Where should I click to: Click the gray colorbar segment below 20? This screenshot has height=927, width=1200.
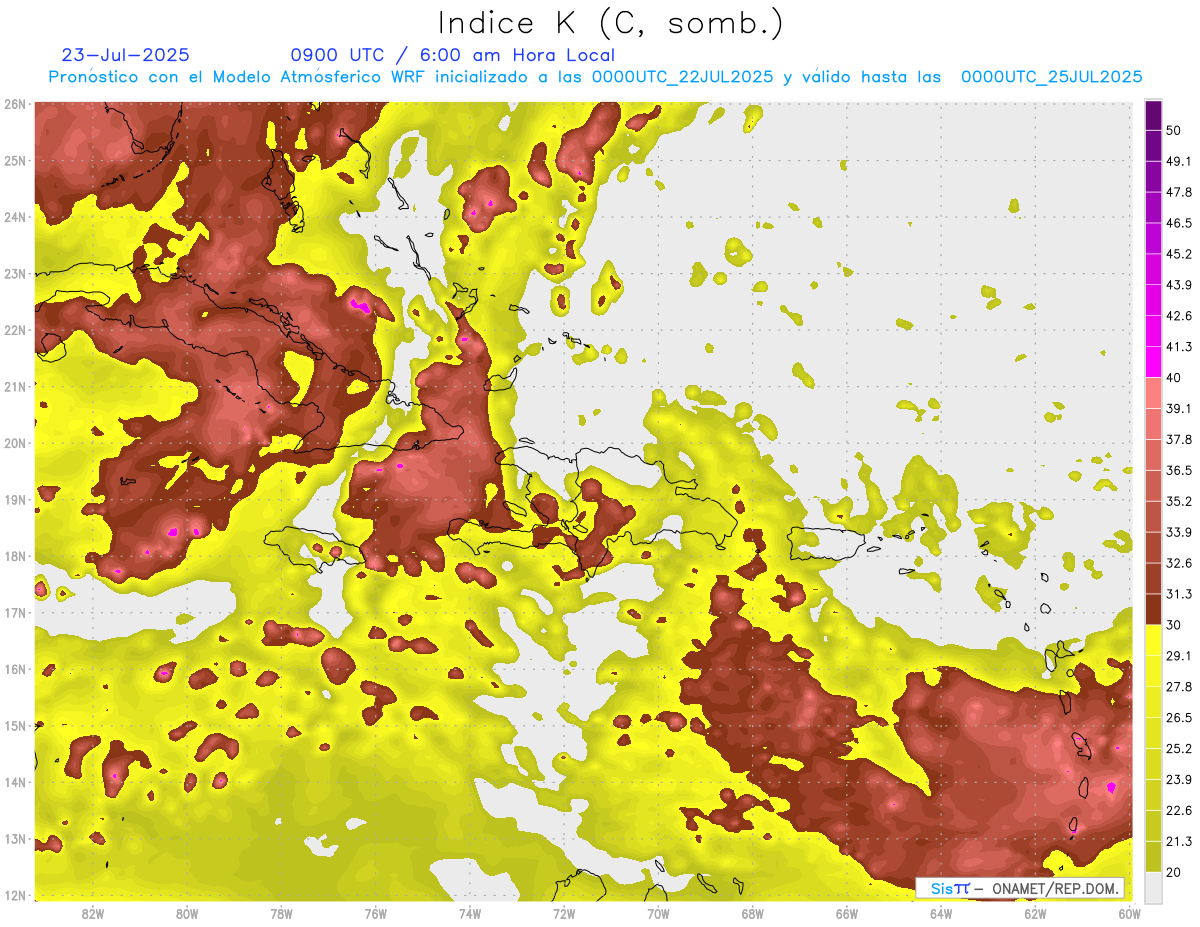1153,887
